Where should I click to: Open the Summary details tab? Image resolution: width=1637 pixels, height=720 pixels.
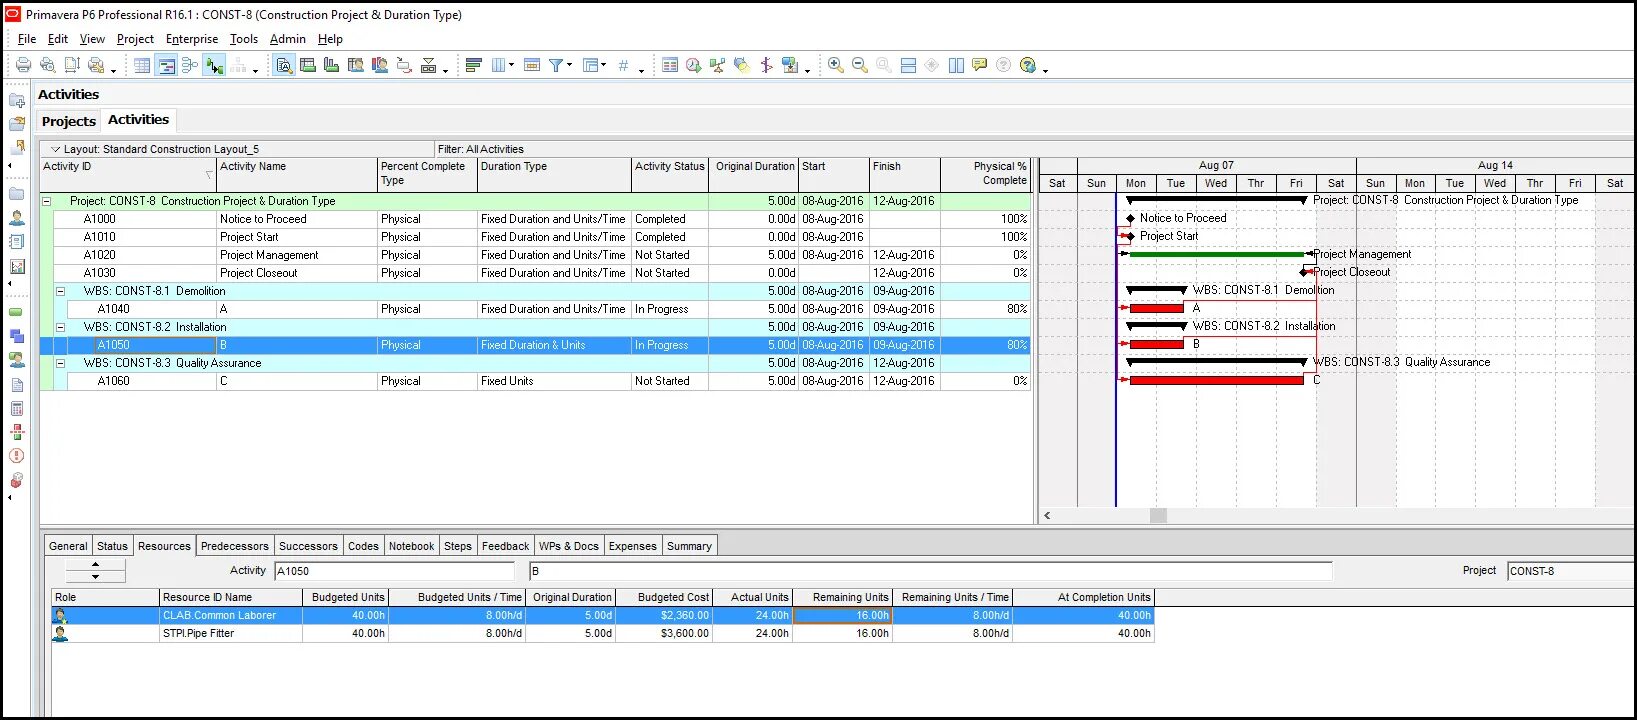[689, 546]
